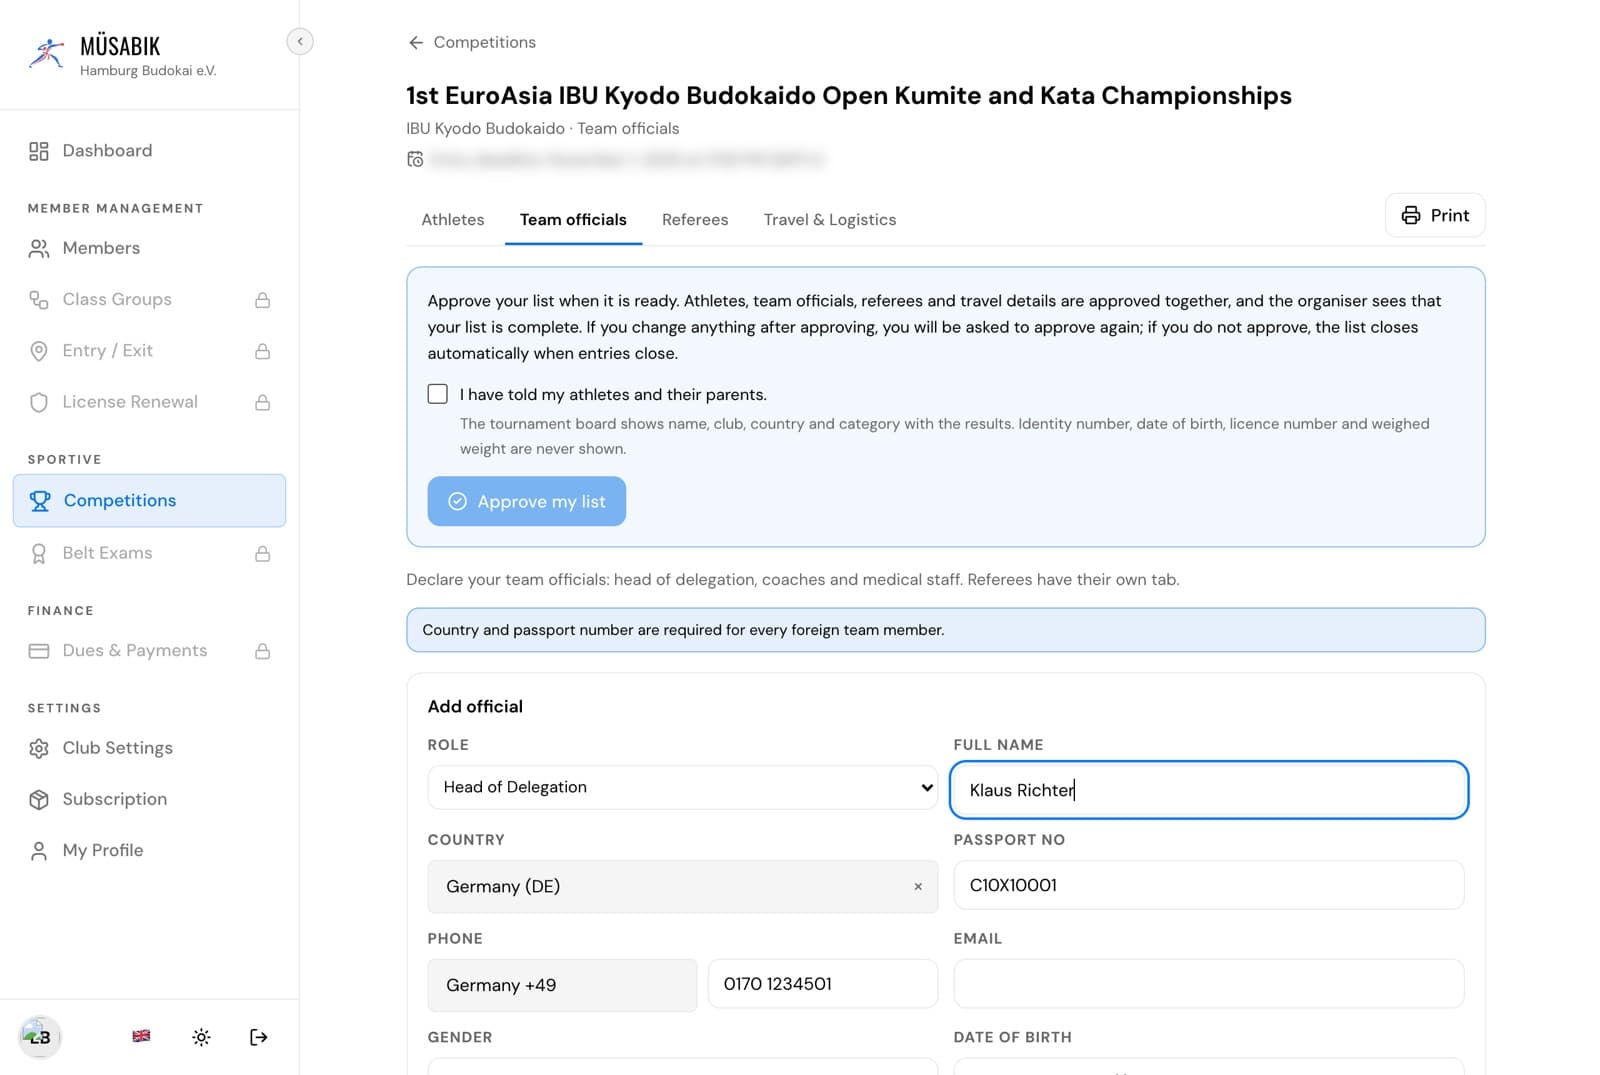The width and height of the screenshot is (1600, 1075).
Task: Open the phone code selector Germany +49
Action: click(562, 985)
